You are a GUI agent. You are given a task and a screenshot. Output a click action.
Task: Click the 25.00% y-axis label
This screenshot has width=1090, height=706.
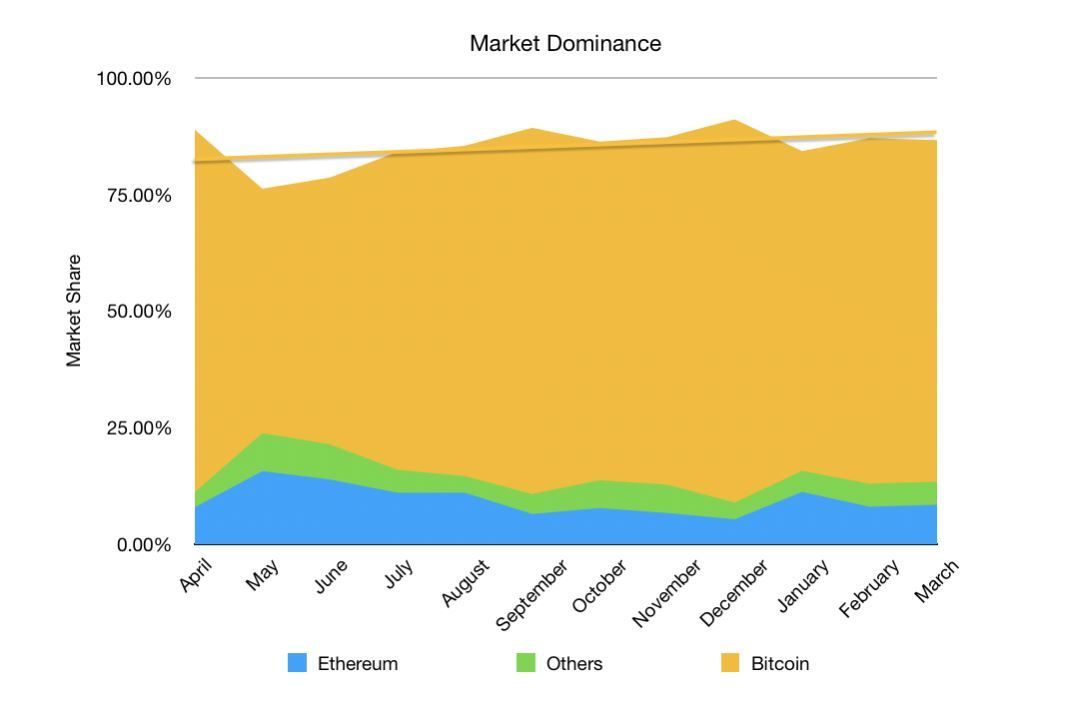point(138,428)
